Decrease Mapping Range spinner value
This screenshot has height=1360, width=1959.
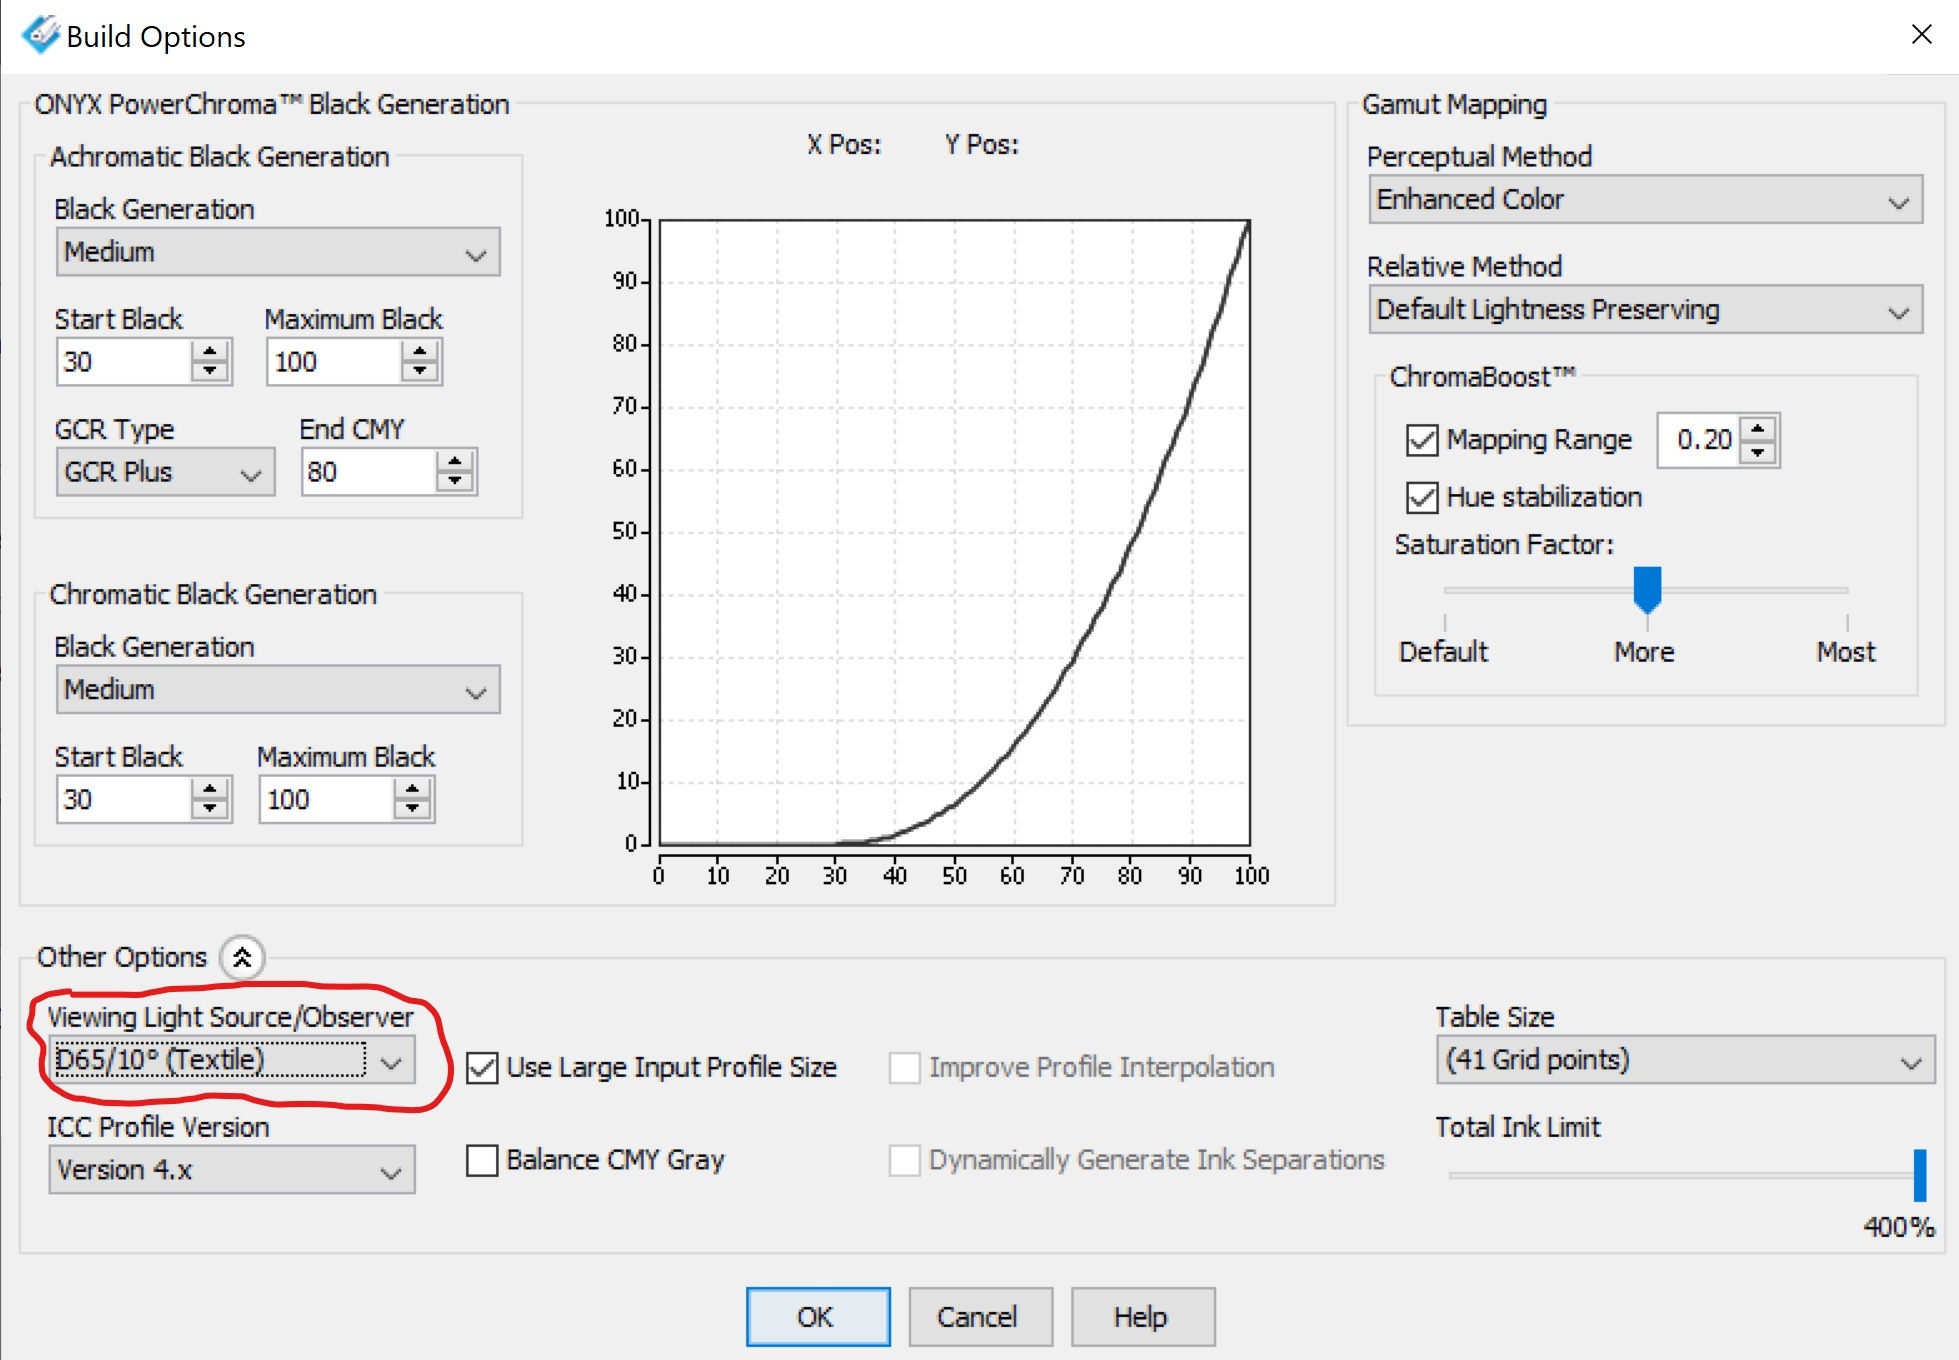1758,452
